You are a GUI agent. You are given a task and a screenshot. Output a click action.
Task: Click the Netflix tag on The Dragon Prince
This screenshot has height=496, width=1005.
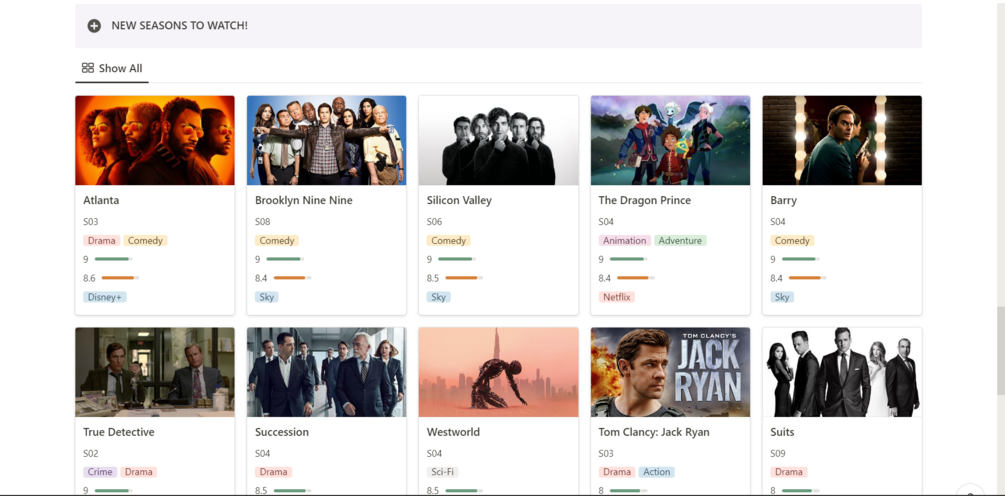617,297
